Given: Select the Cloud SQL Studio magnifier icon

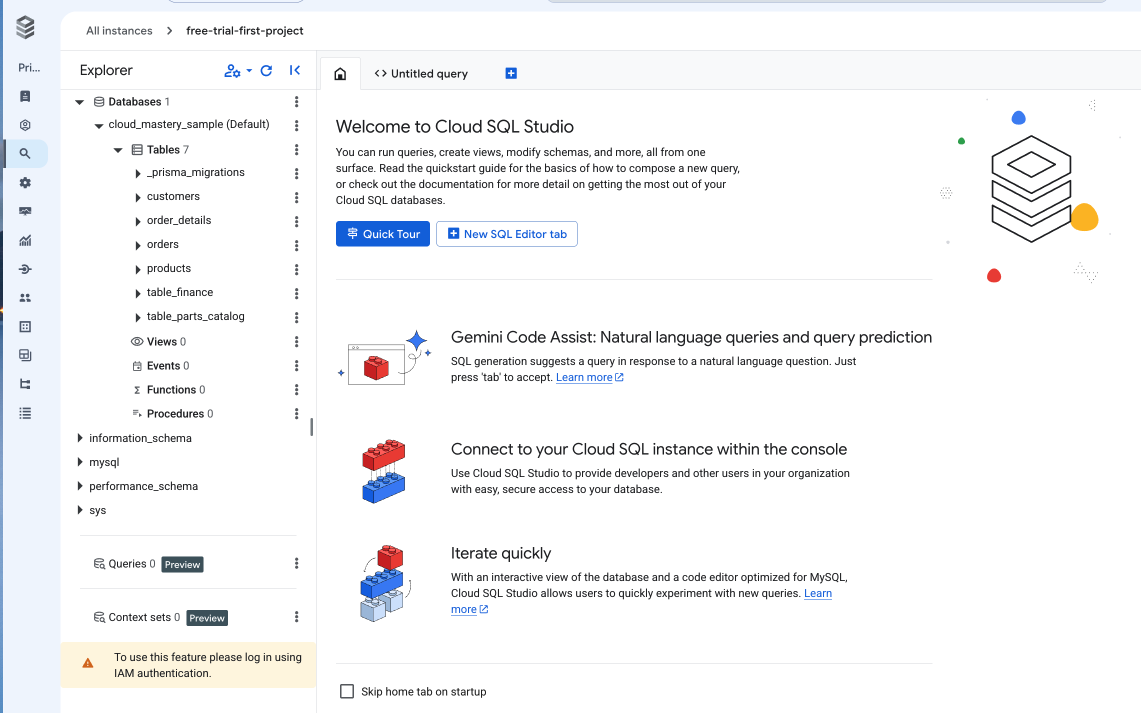Looking at the screenshot, I should pyautogui.click(x=25, y=154).
